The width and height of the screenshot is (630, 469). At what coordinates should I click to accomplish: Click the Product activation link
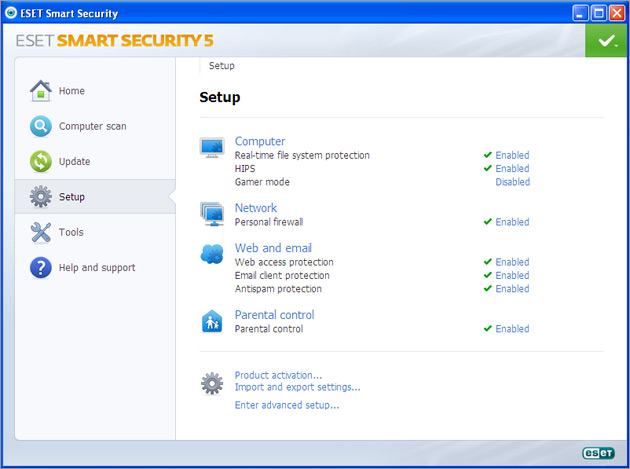pyautogui.click(x=278, y=375)
